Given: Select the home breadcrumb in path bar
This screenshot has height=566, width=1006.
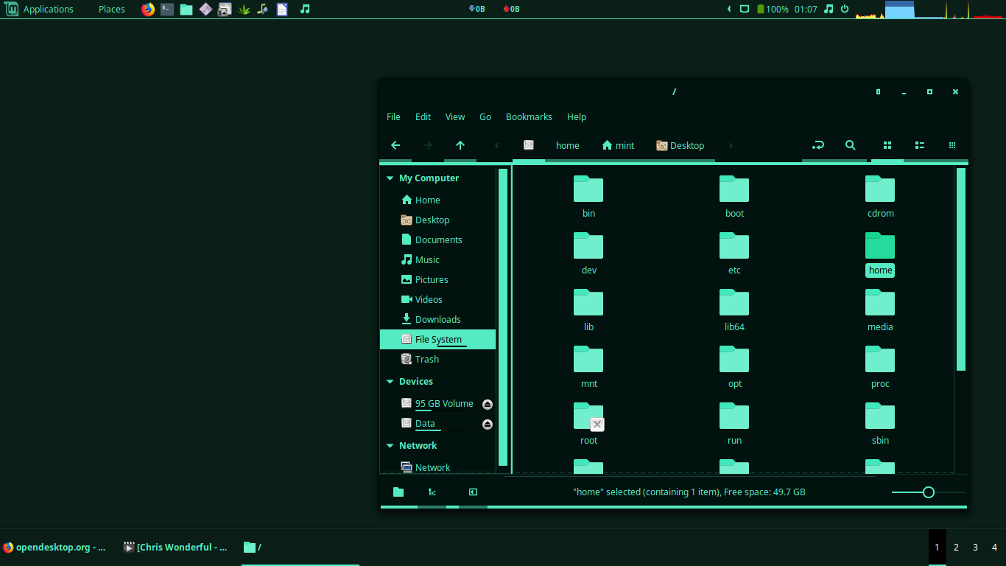Looking at the screenshot, I should [x=567, y=146].
